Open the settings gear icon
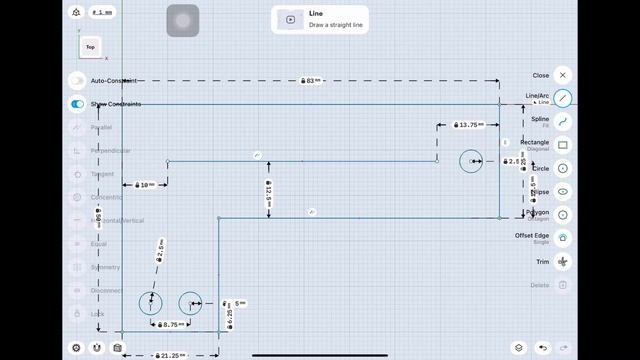640x360 pixels. pyautogui.click(x=76, y=348)
